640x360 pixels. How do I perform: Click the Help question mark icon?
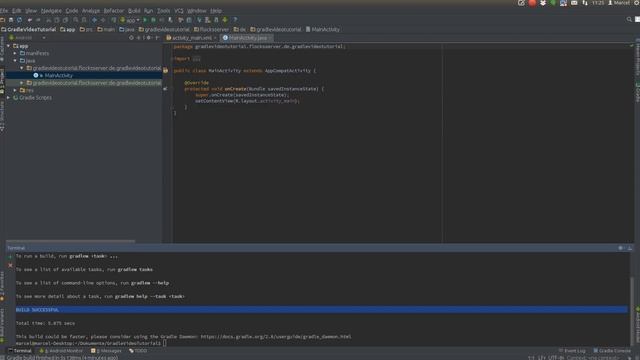pyautogui.click(x=235, y=20)
